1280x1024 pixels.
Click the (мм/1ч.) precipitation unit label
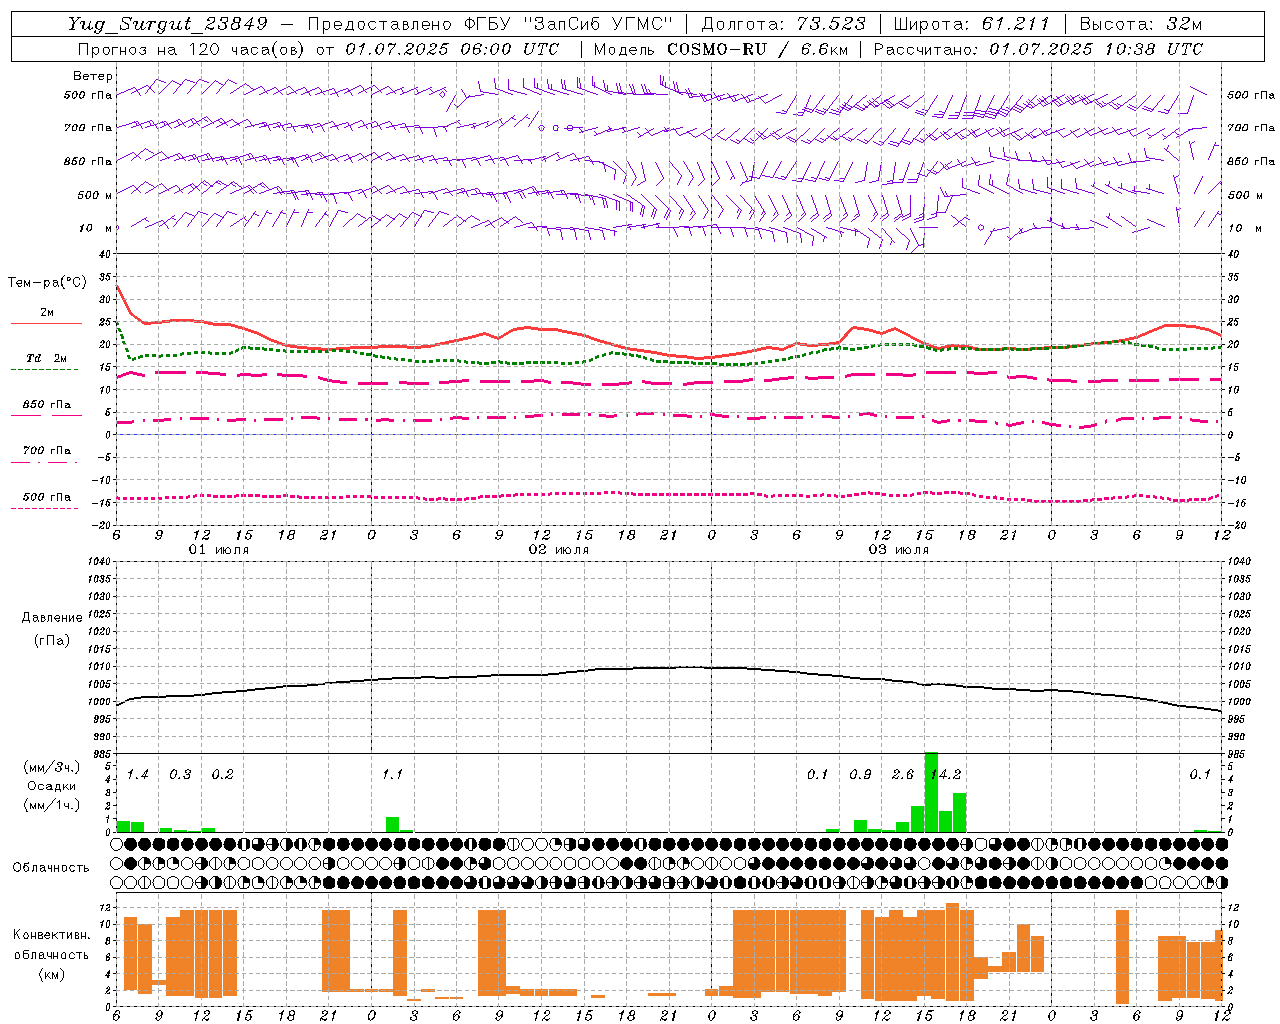pyautogui.click(x=51, y=805)
